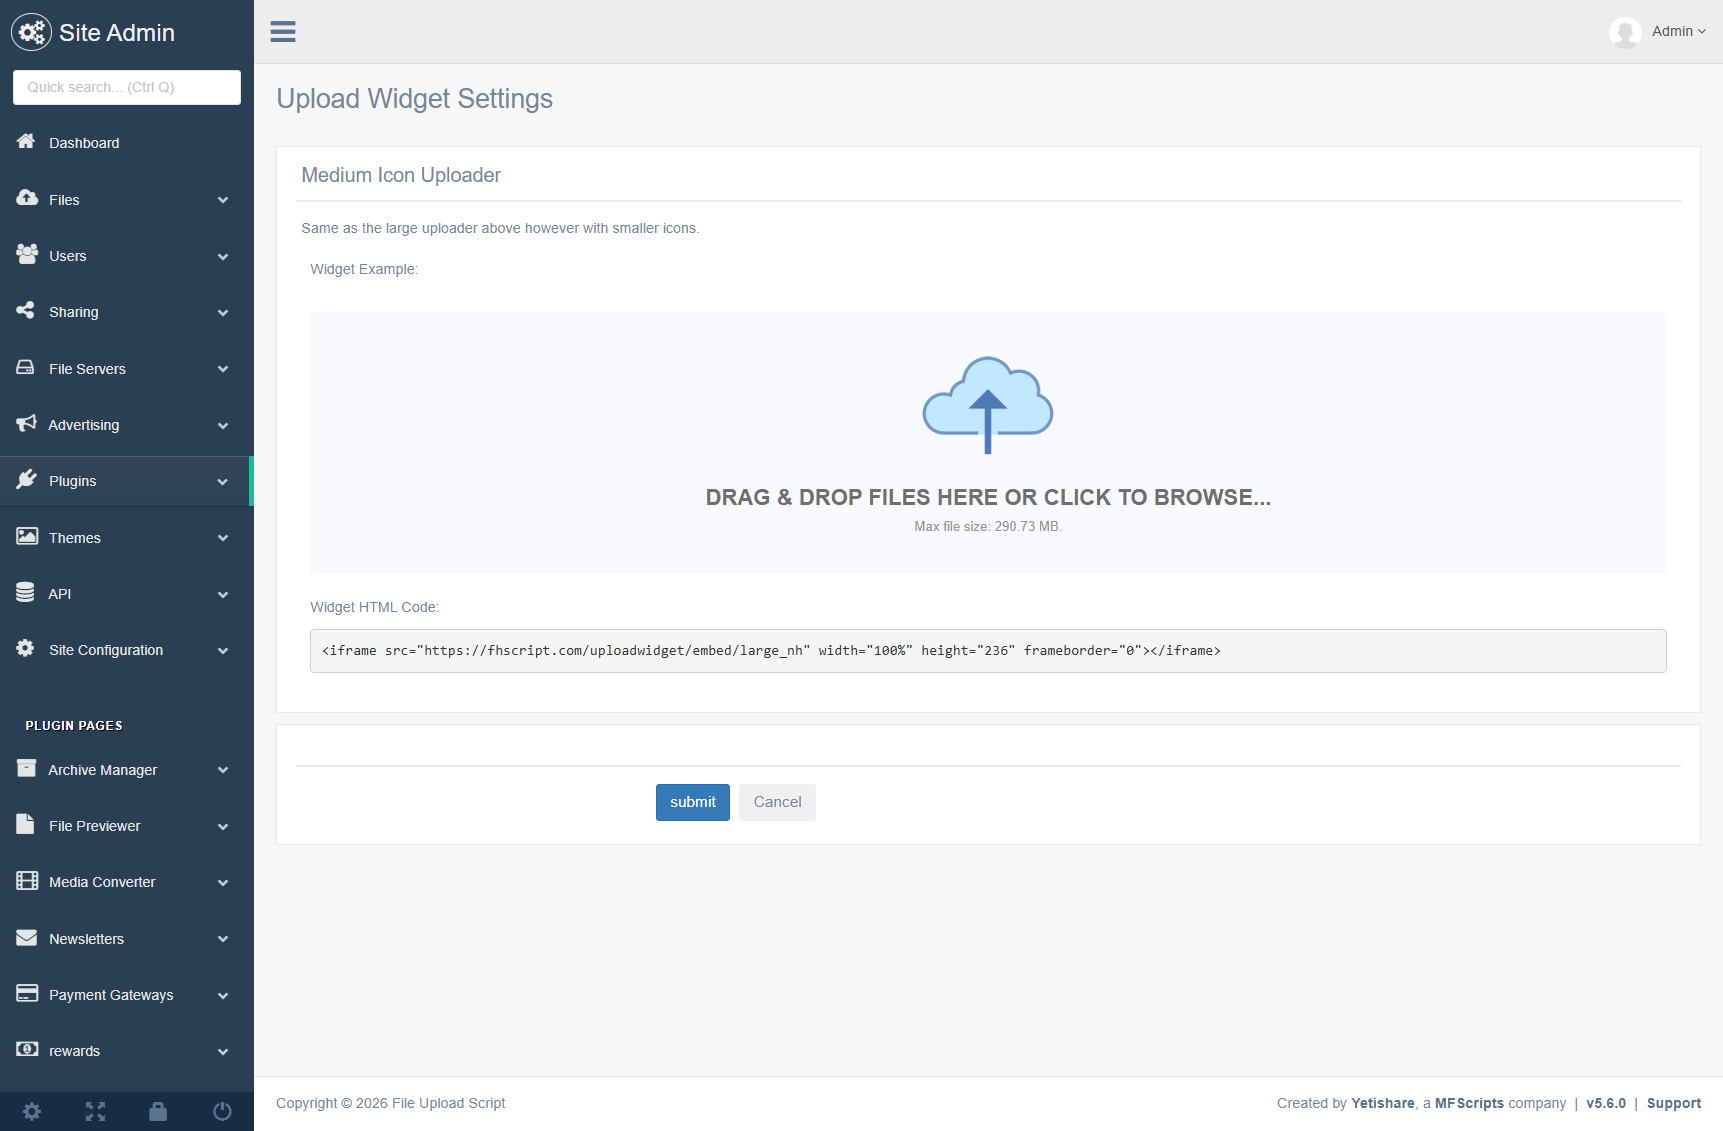Viewport: 1723px width, 1131px height.
Task: Click the lock icon in sidebar footer
Action: [158, 1111]
